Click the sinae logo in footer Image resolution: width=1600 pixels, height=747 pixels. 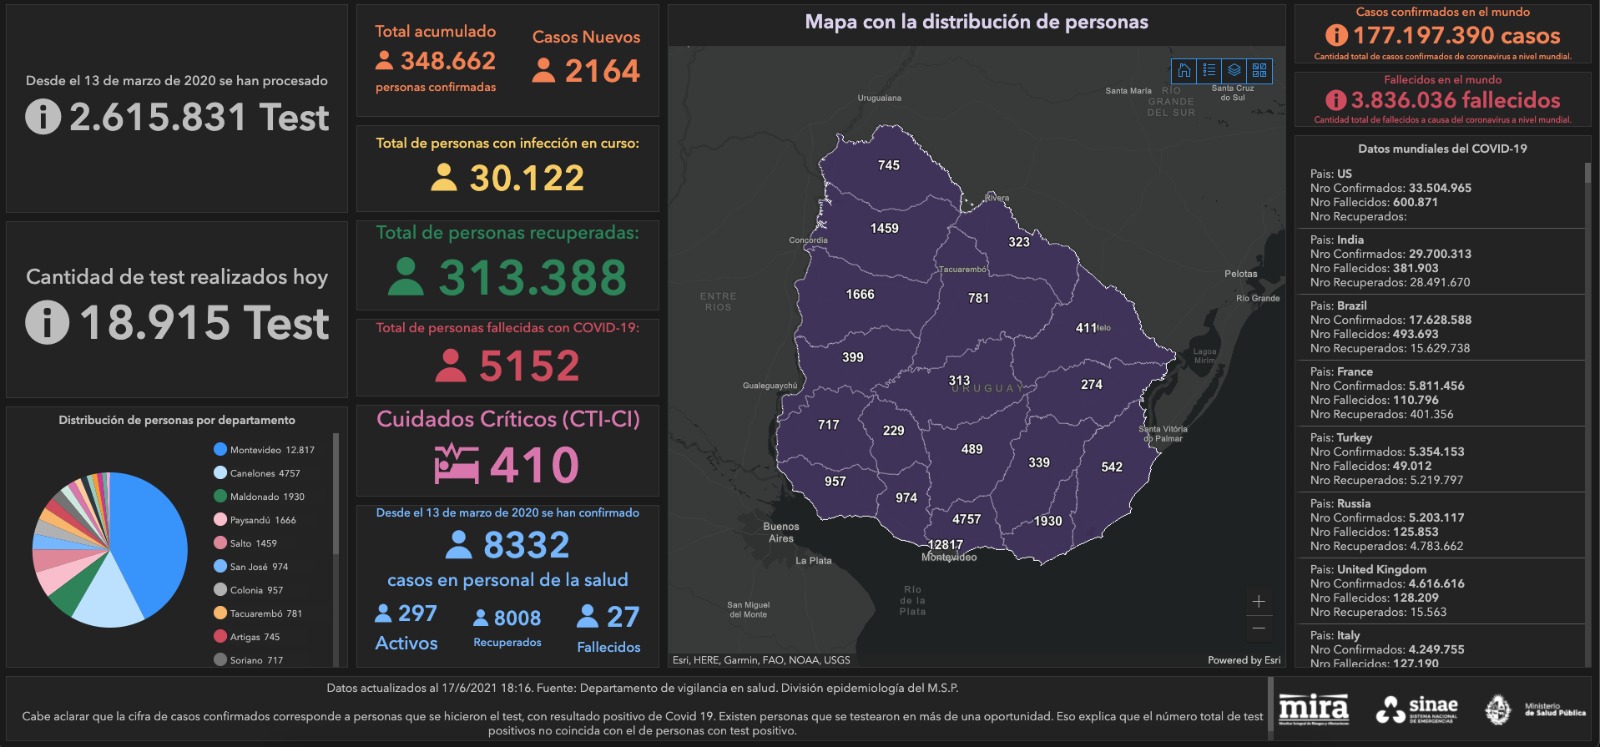pyautogui.click(x=1417, y=709)
